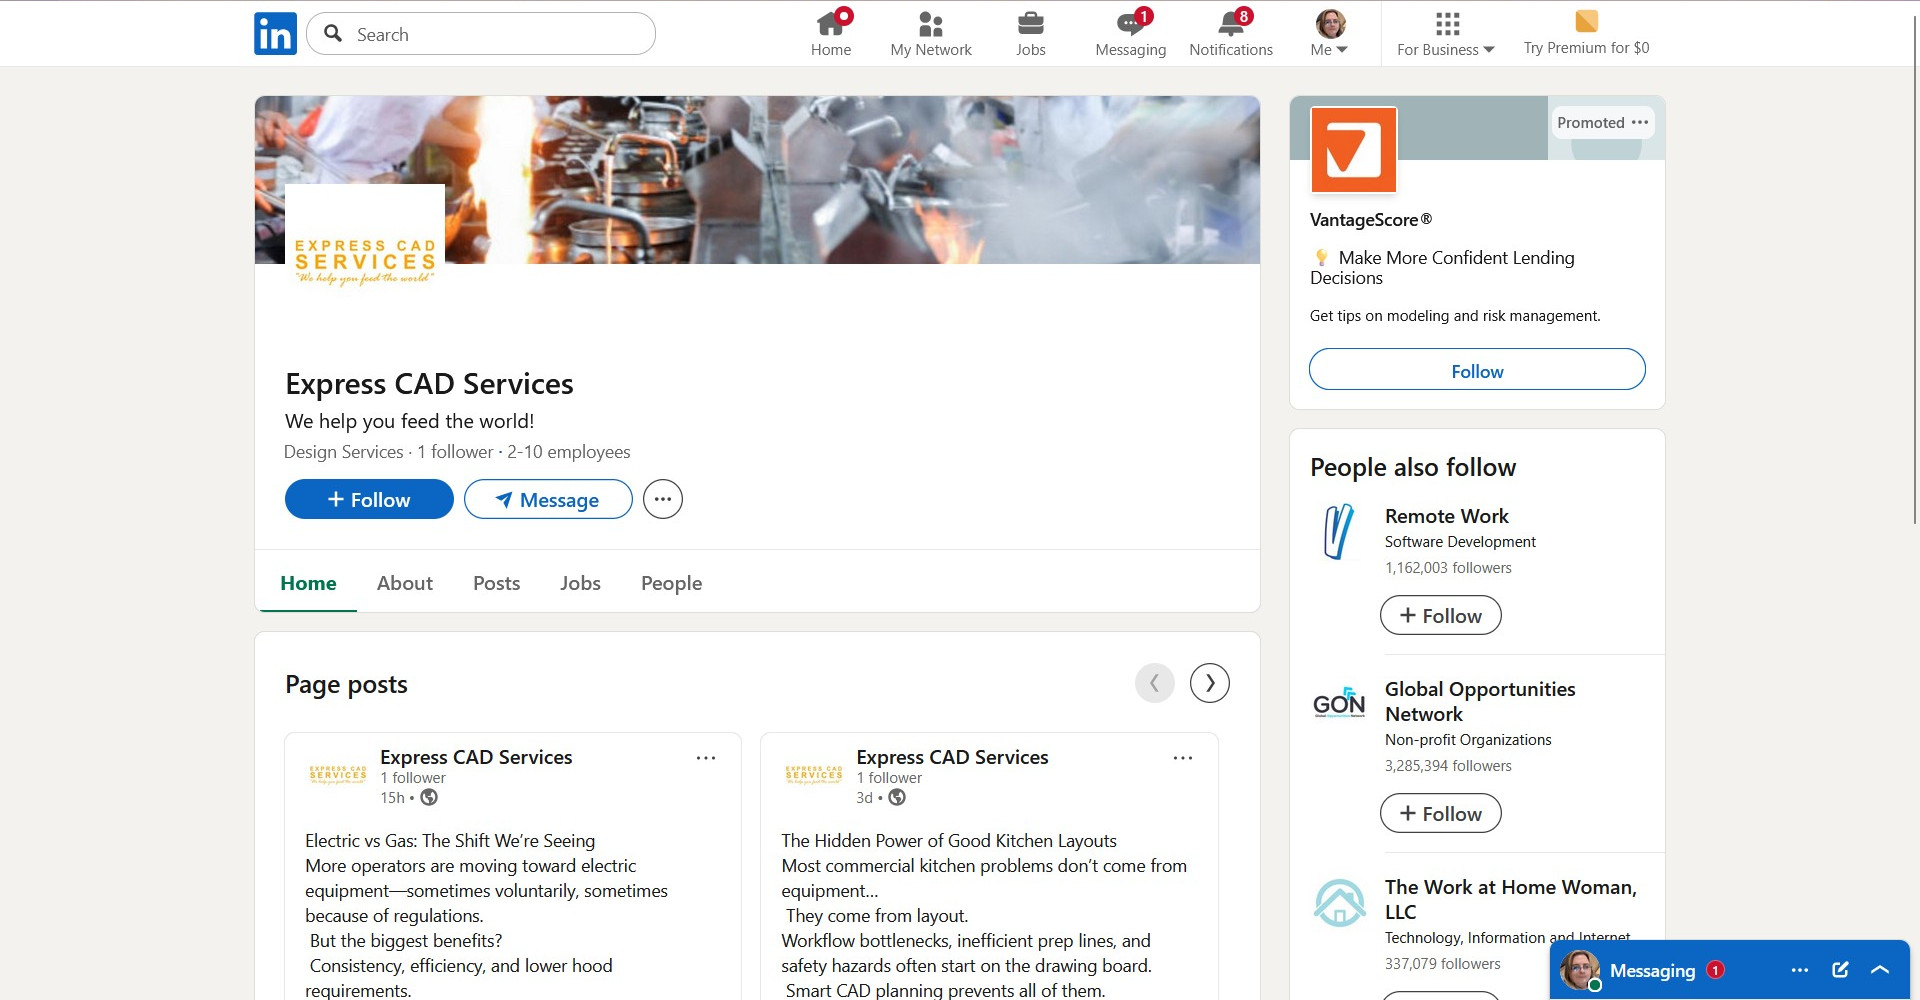The image size is (1920, 1000).
Task: Follow the Express CAD Services page
Action: 369,499
